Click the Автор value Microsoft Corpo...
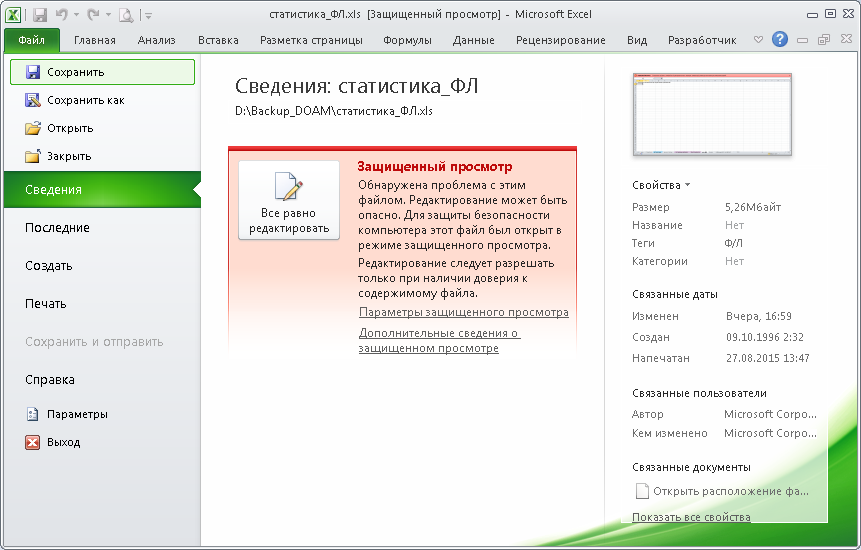This screenshot has height=550, width=861. tap(770, 414)
